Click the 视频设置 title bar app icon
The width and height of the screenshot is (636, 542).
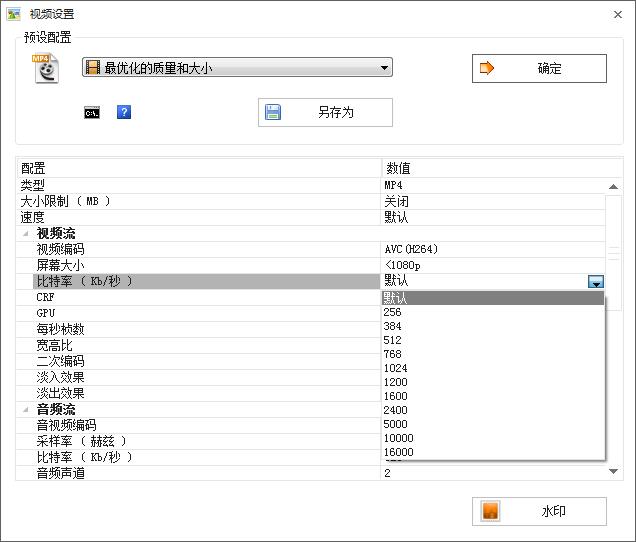(x=14, y=14)
